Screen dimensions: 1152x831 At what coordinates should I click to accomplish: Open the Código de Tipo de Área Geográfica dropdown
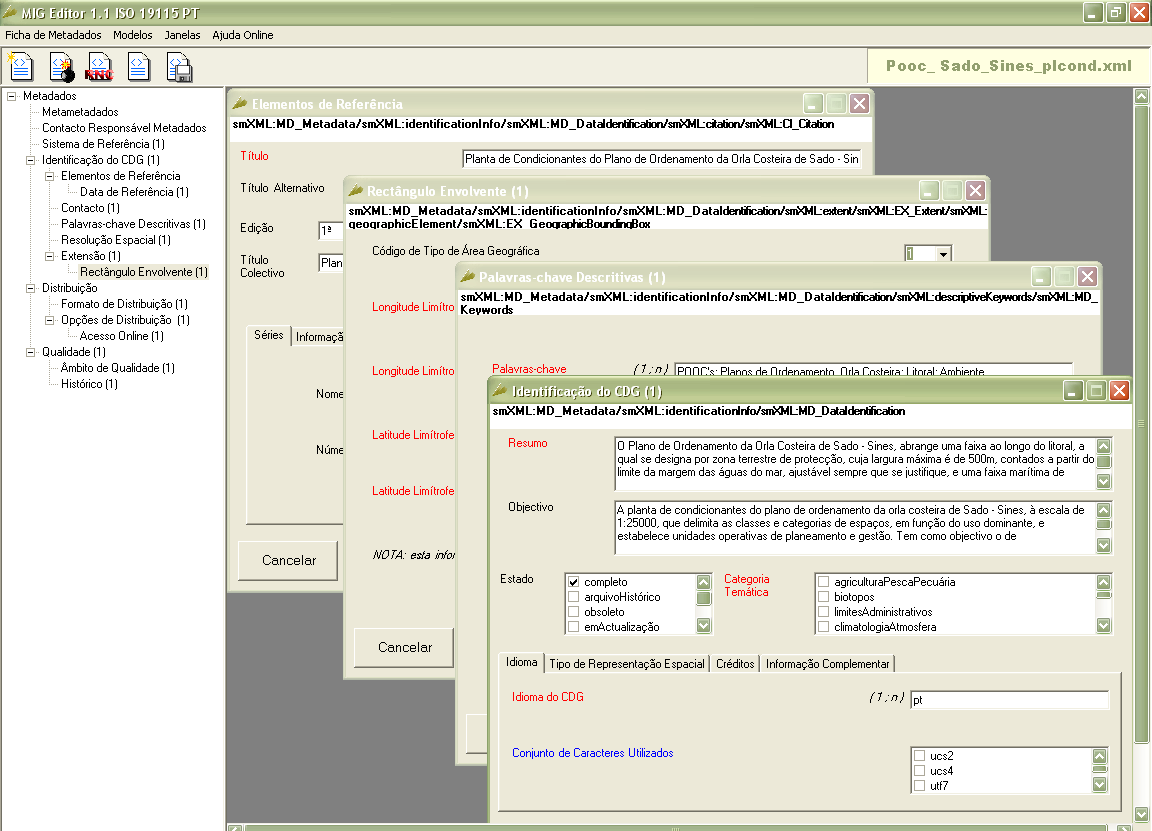coord(942,255)
